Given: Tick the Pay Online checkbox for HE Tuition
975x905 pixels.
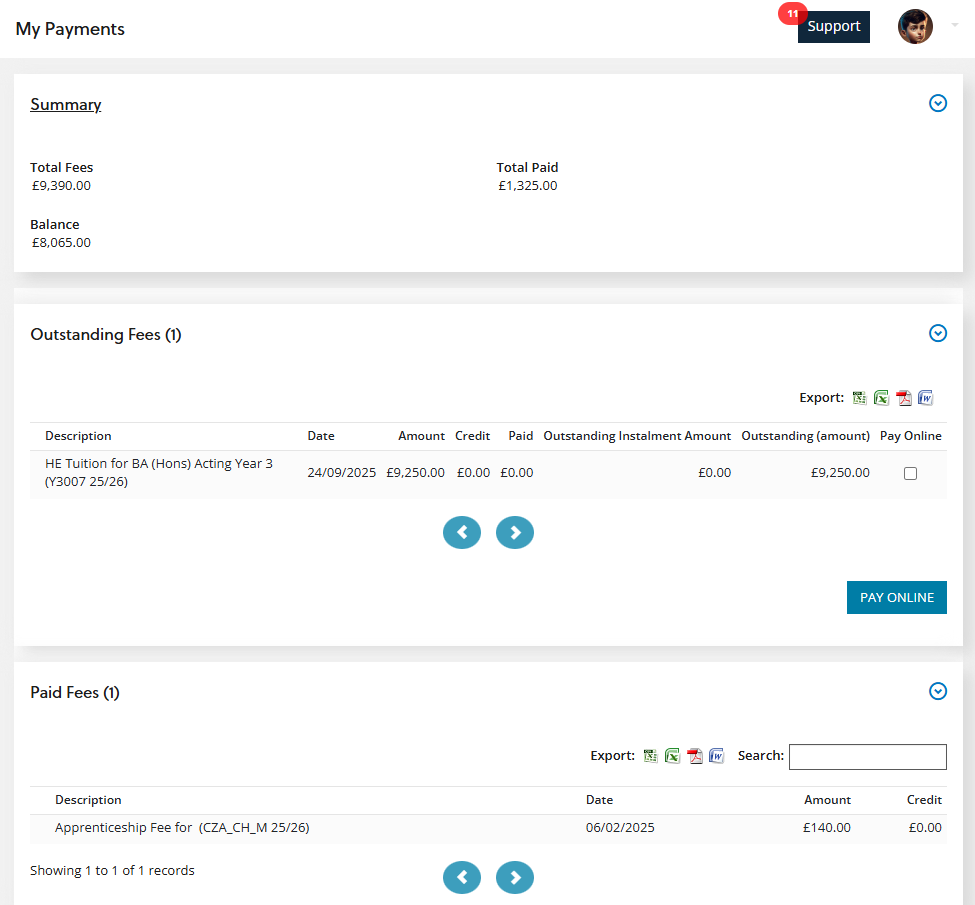Looking at the screenshot, I should tap(910, 473).
